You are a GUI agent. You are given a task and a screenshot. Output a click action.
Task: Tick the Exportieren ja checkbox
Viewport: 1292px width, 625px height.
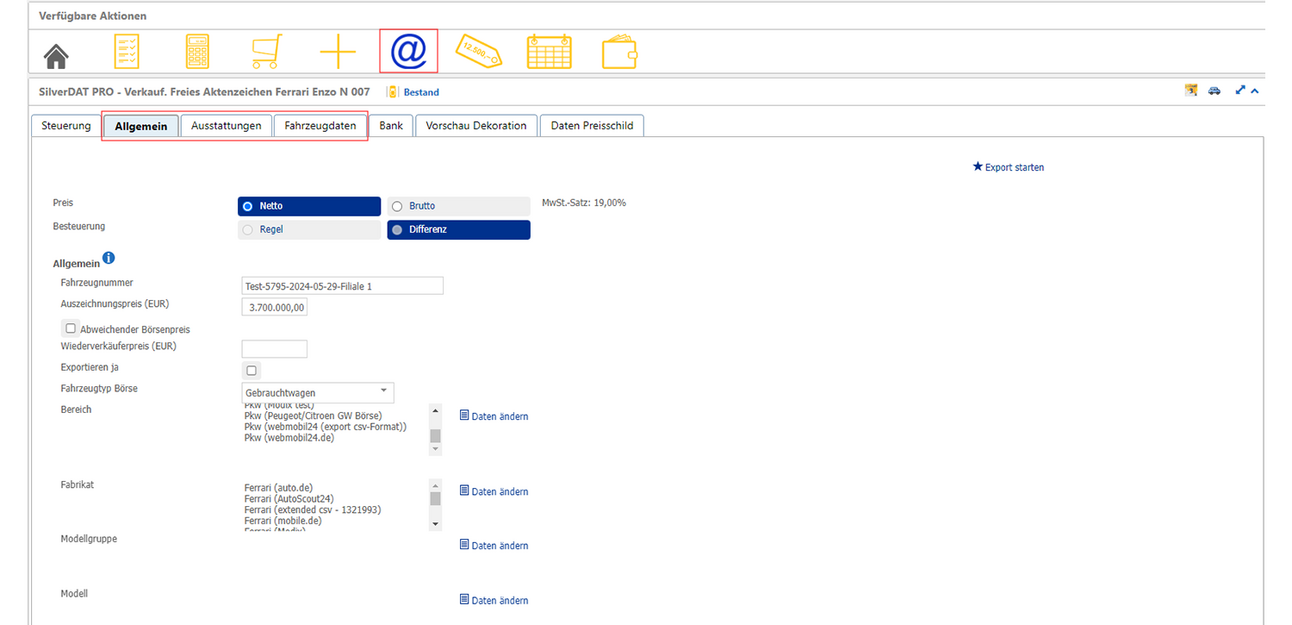(x=252, y=370)
